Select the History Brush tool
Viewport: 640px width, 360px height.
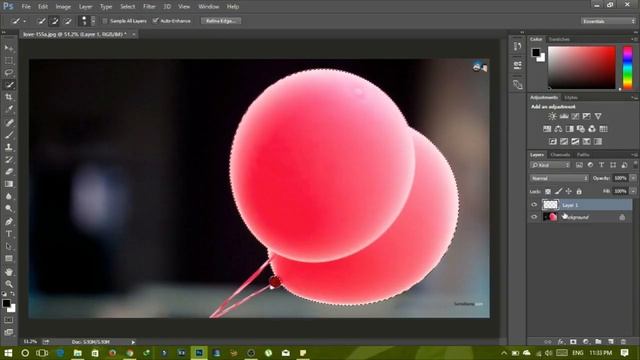pos(9,160)
